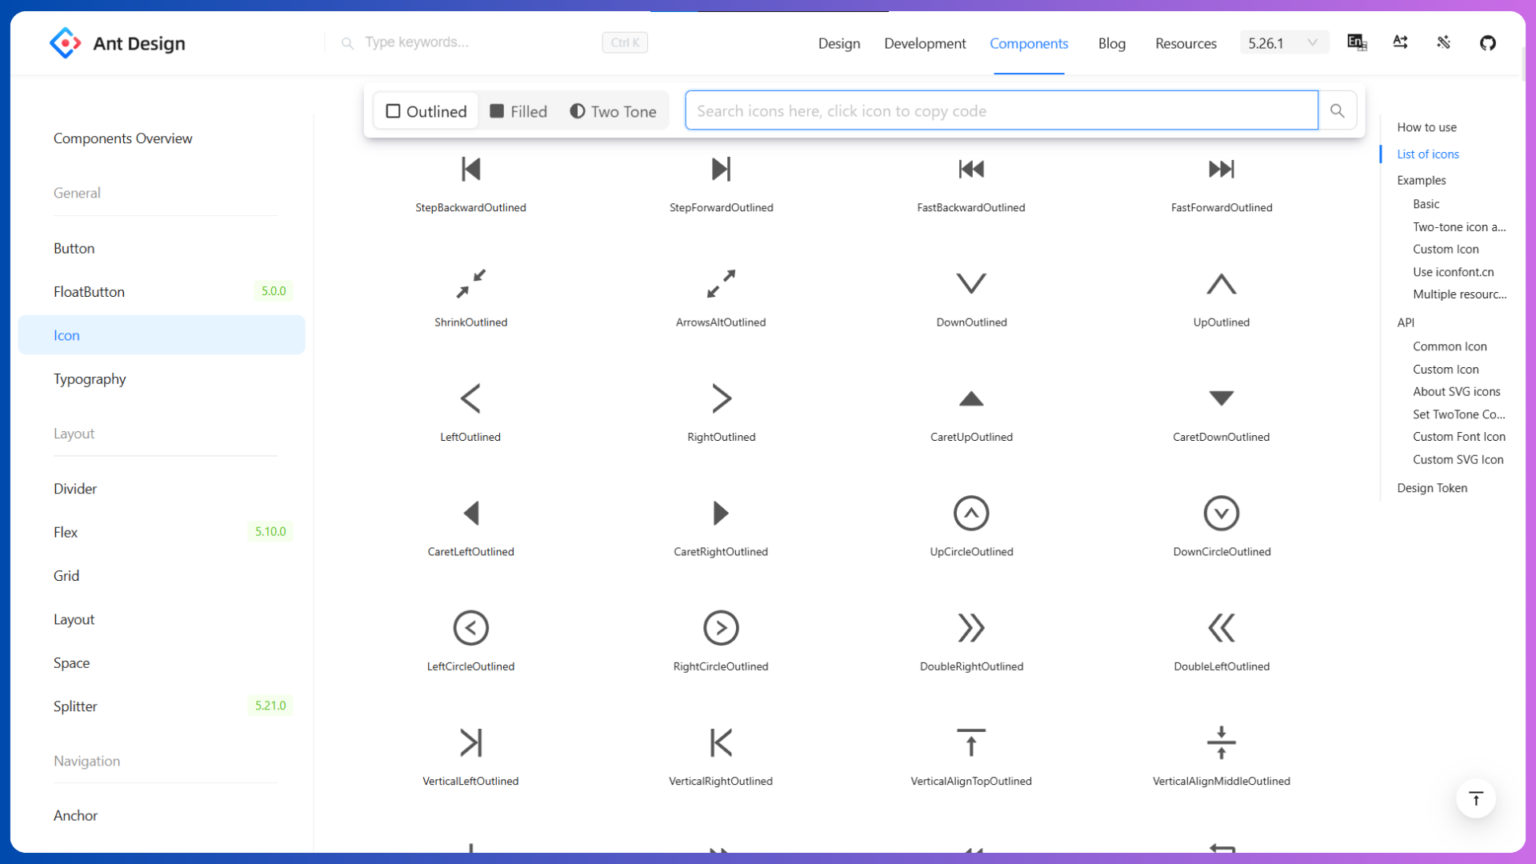Switch language with the En icon
Viewport: 1536px width, 864px height.
1356,42
